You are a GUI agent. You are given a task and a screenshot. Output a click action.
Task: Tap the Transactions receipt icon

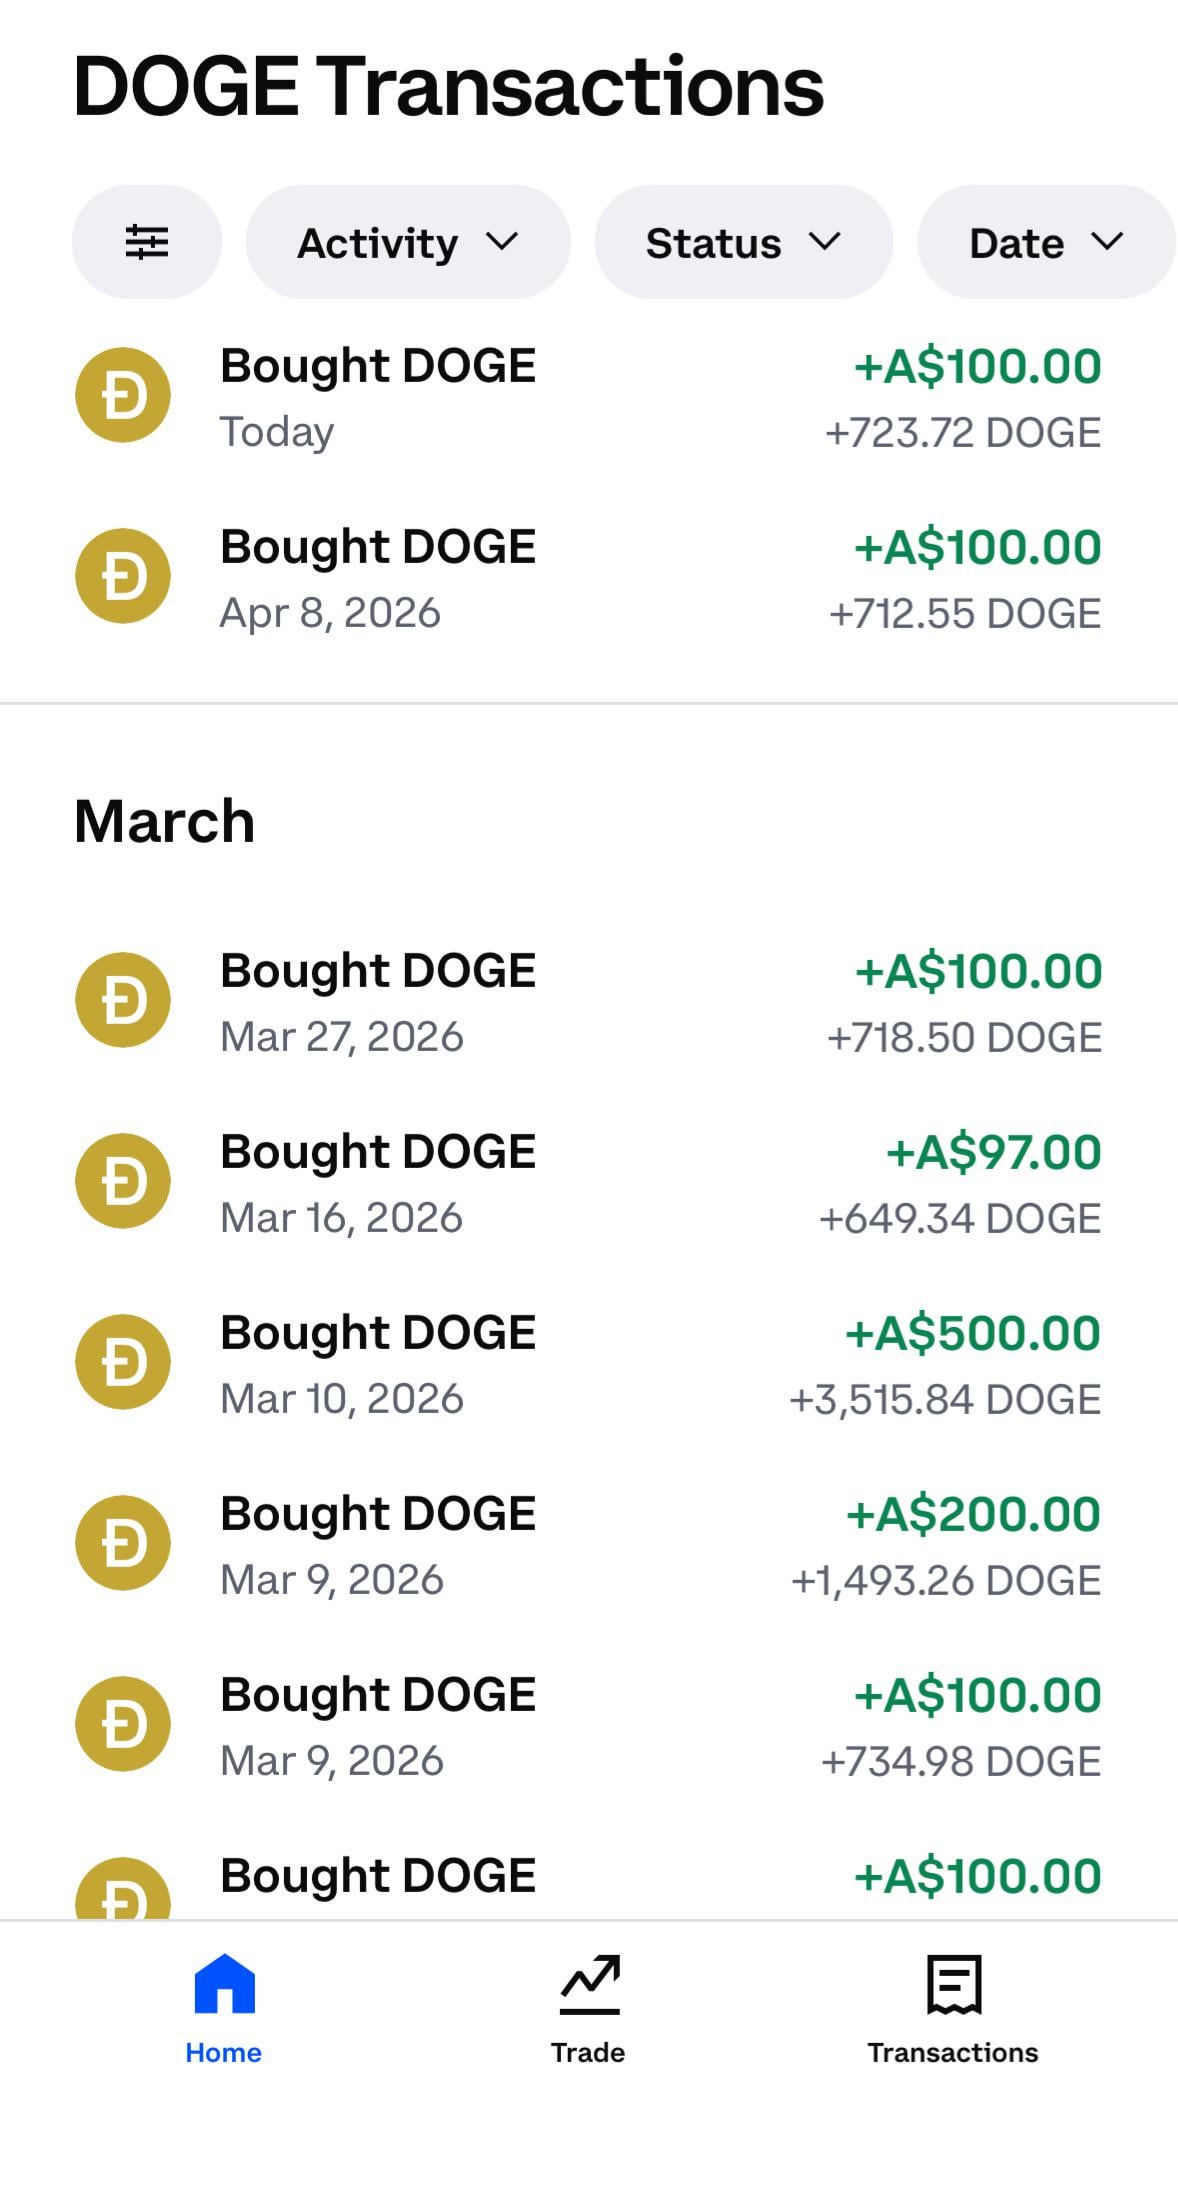pyautogui.click(x=953, y=1983)
